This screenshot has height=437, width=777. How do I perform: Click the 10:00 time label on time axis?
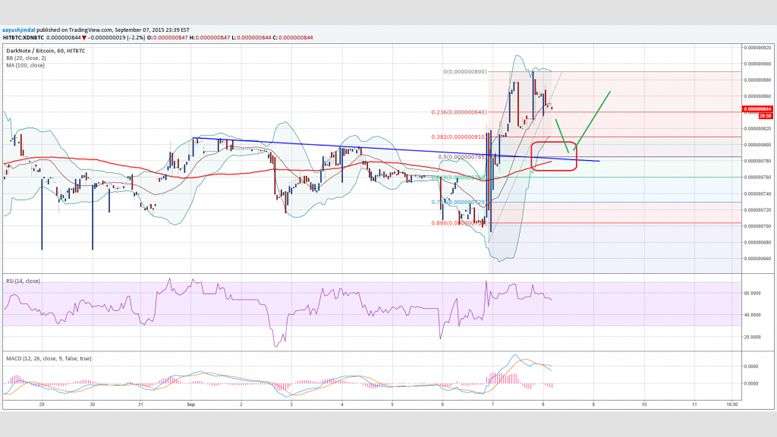point(732,404)
